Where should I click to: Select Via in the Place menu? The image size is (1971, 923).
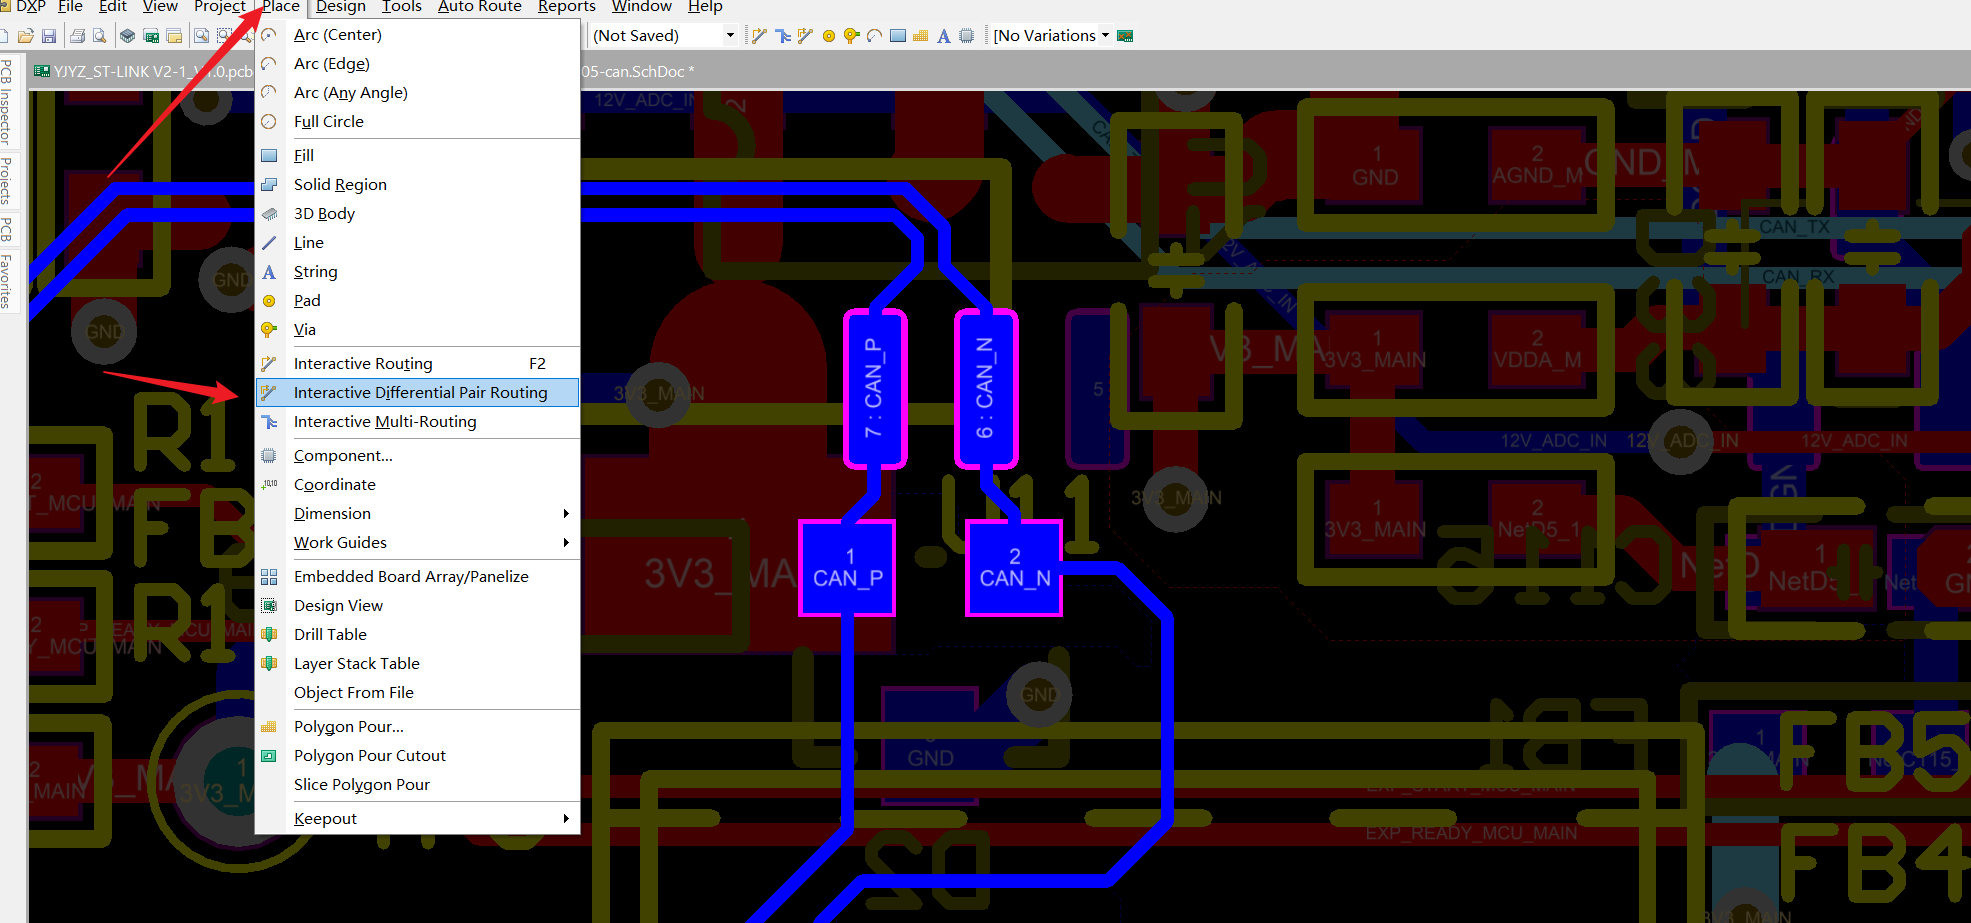tap(418, 330)
